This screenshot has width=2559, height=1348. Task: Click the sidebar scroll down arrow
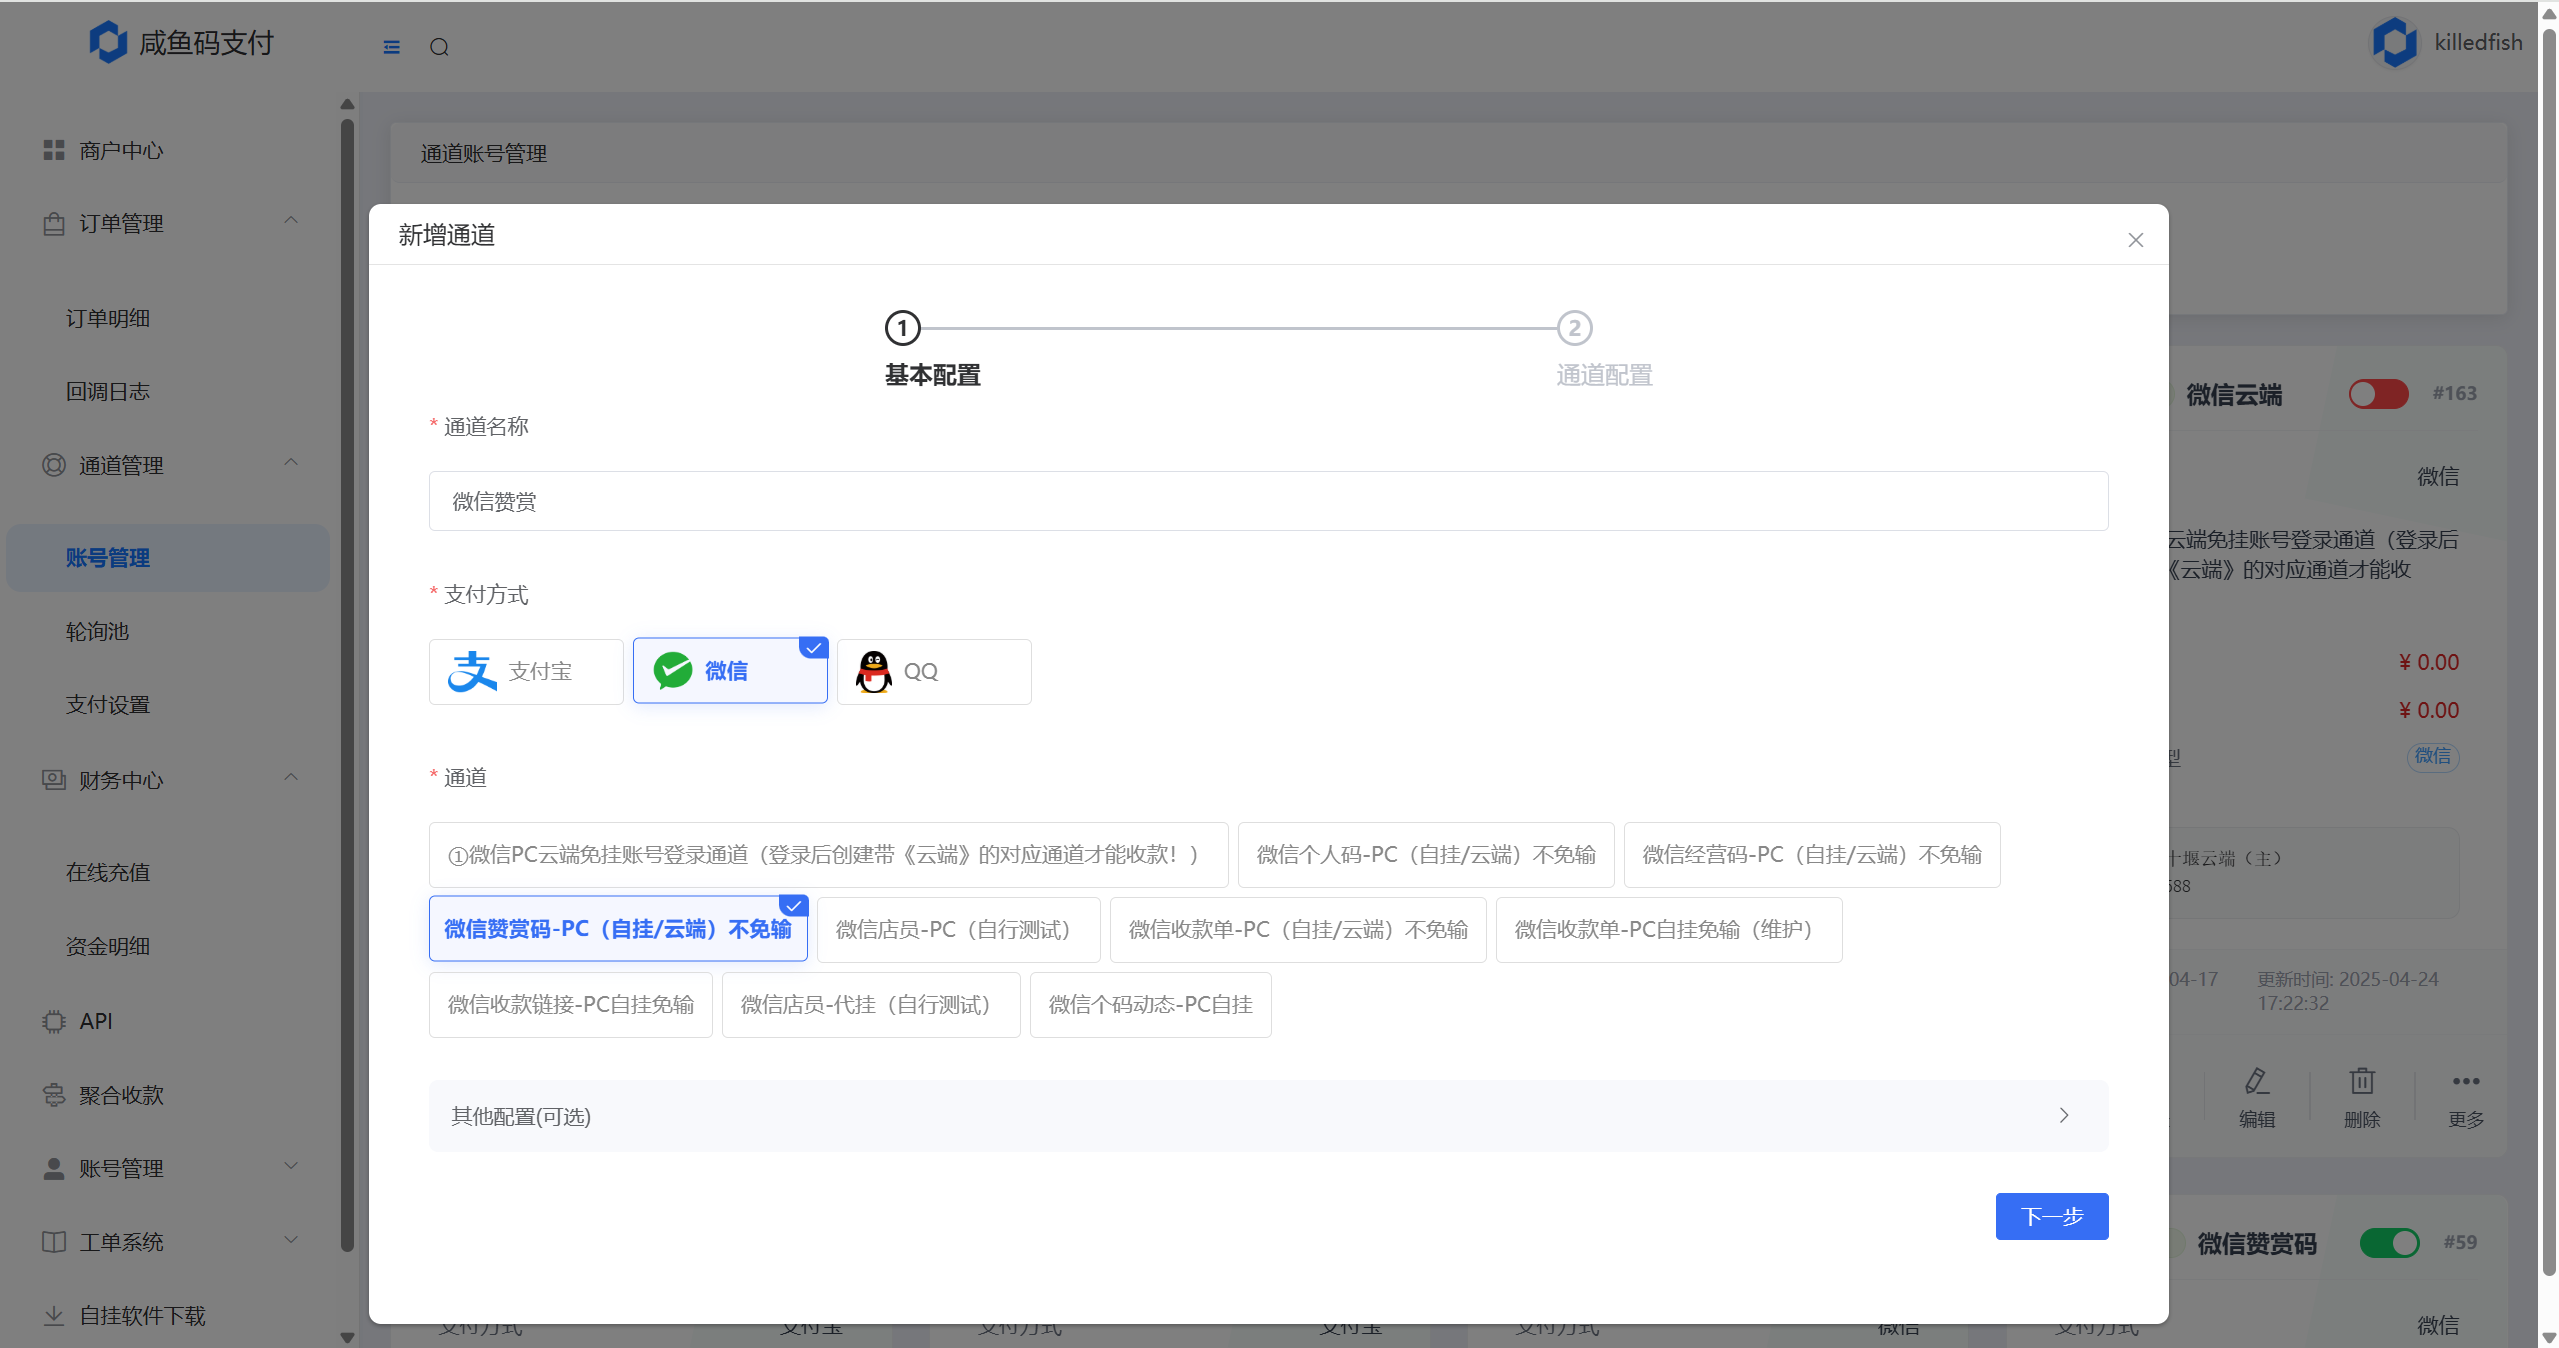(347, 1337)
